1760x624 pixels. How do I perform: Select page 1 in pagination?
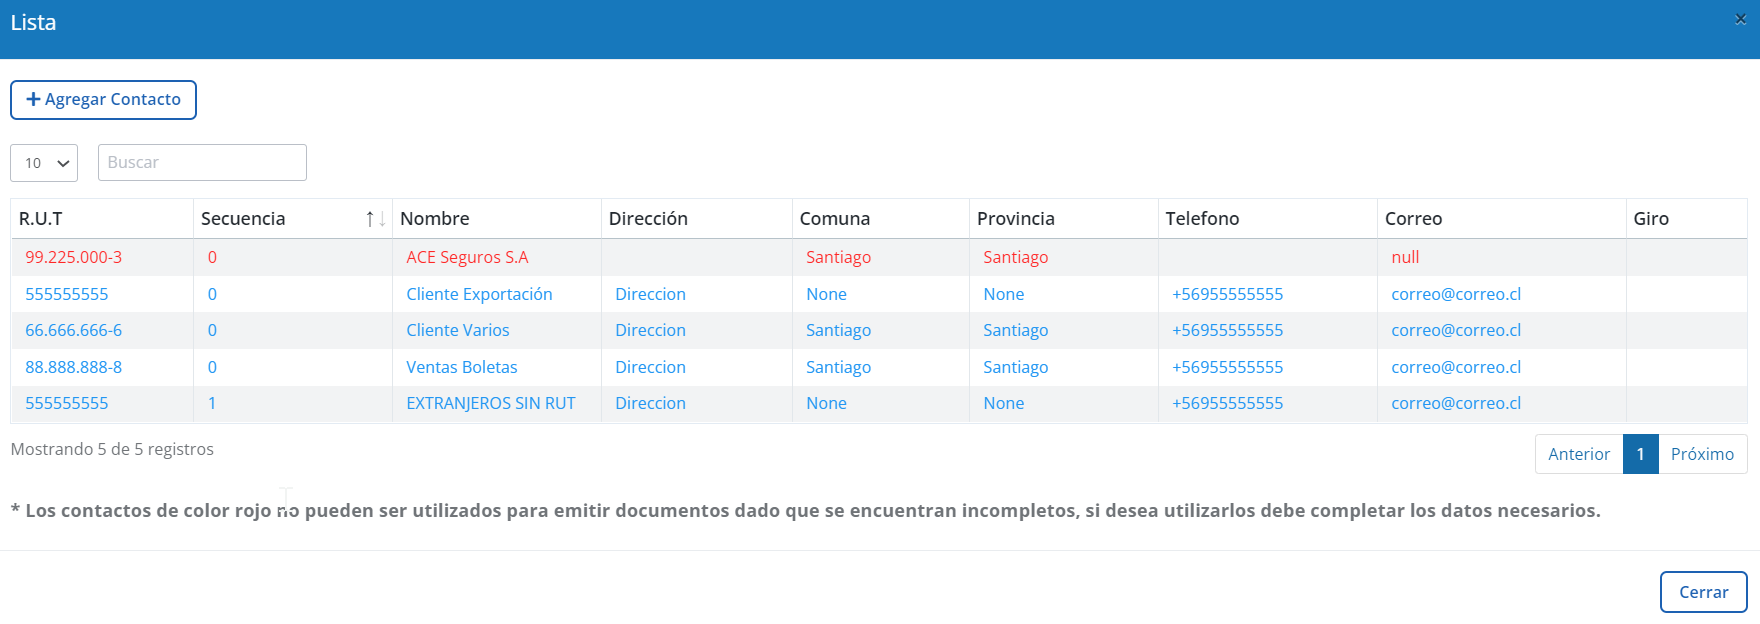pos(1640,454)
